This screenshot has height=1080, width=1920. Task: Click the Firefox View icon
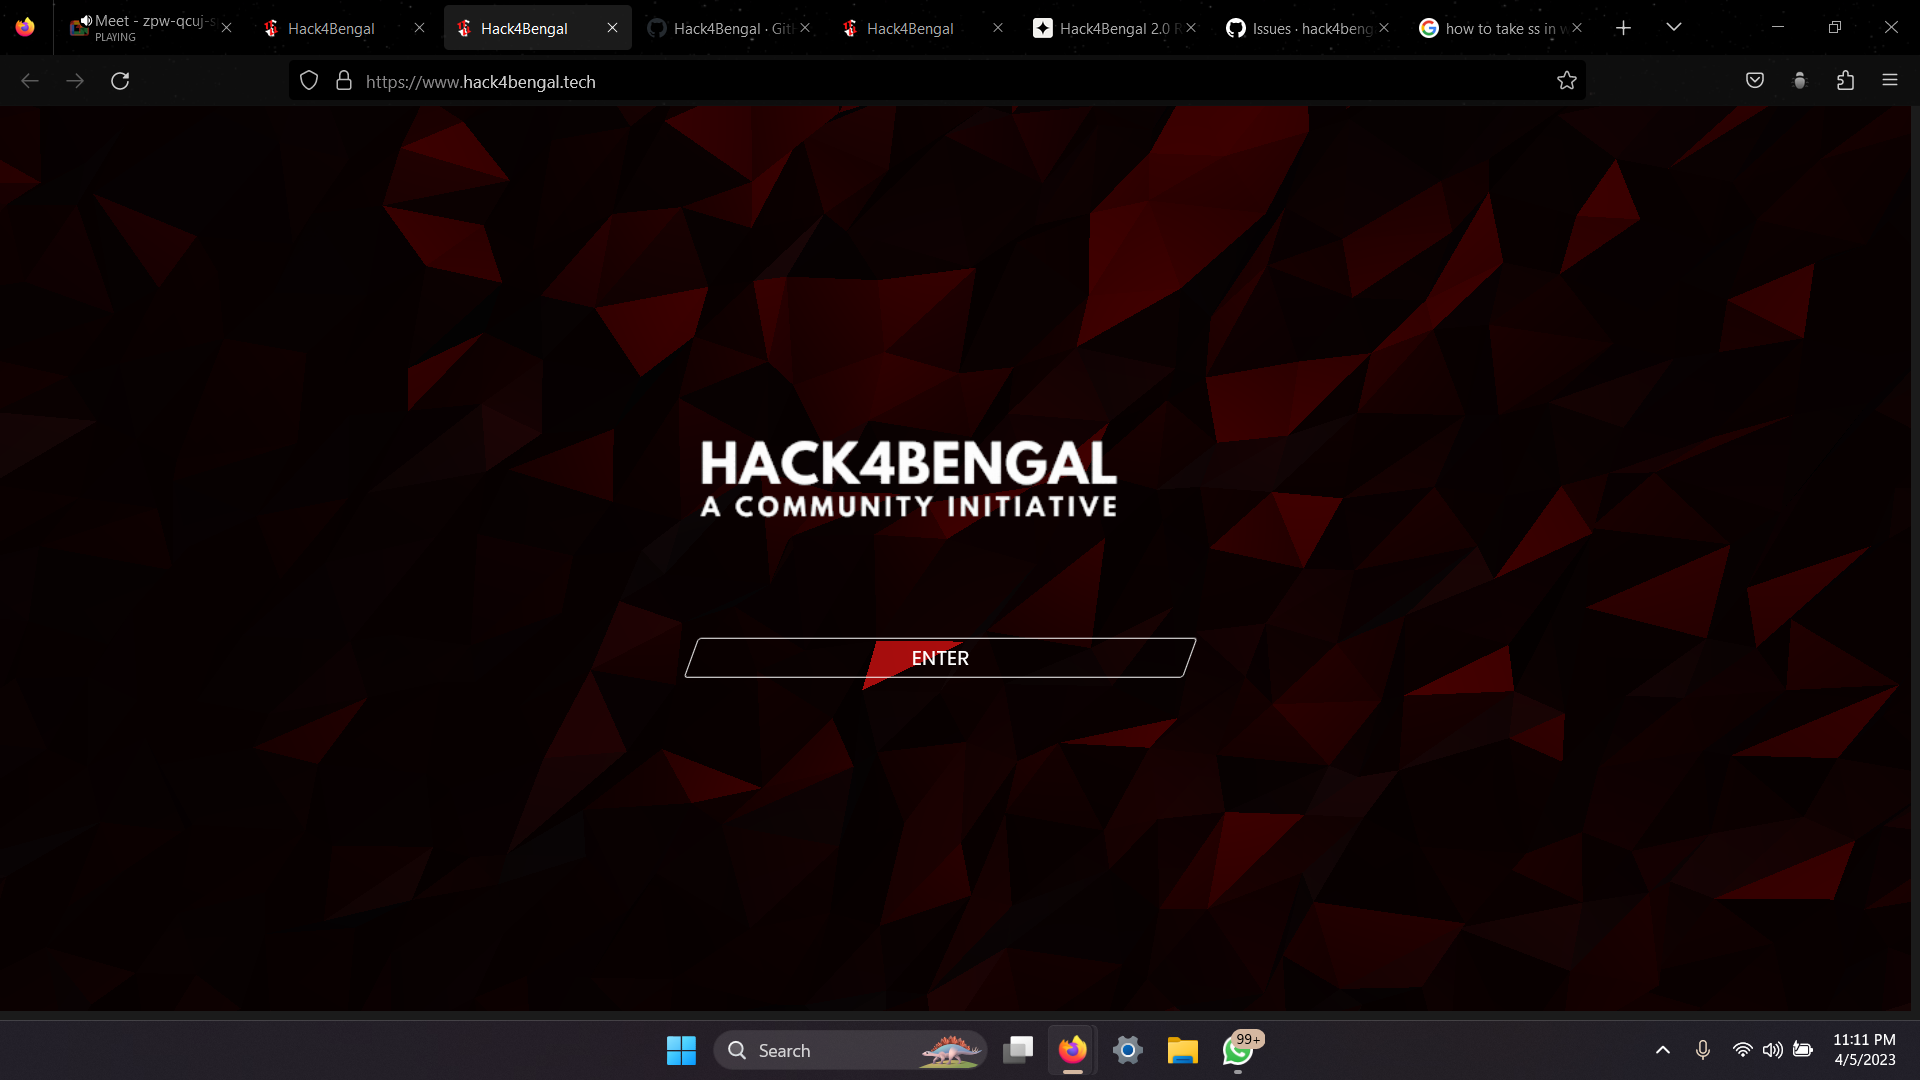[x=25, y=27]
